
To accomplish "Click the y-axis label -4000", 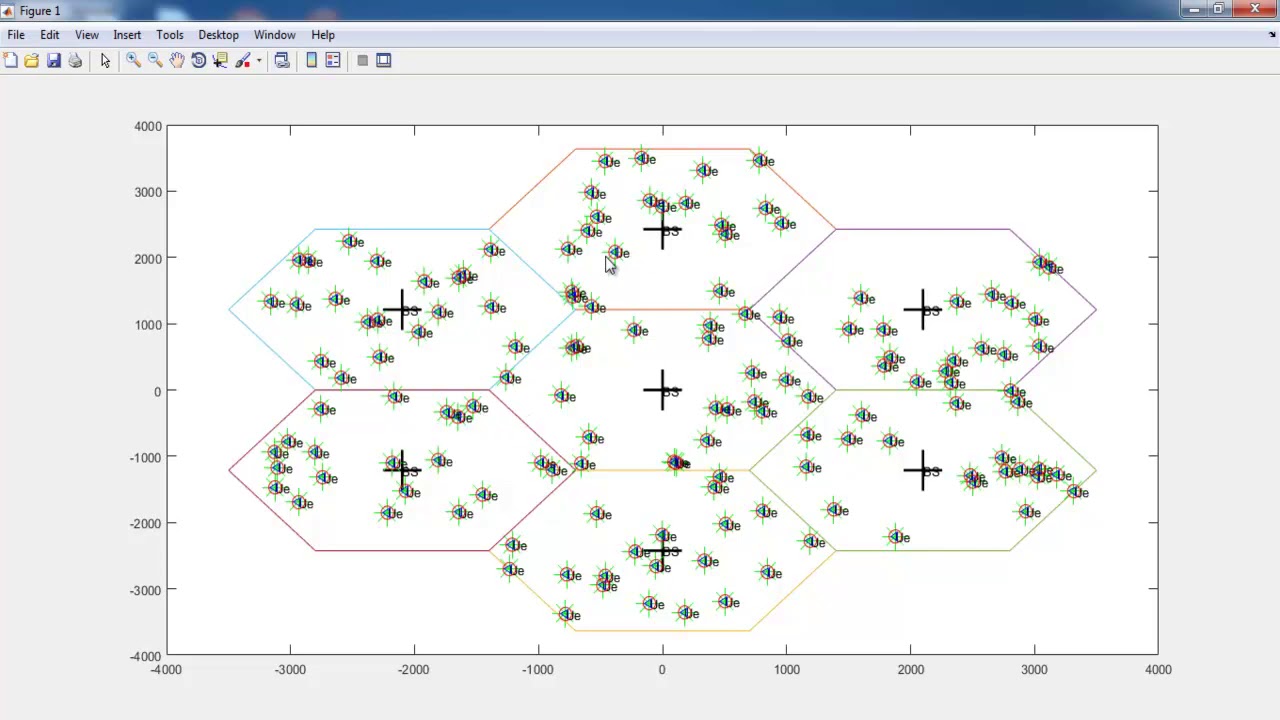I will 146,657.
